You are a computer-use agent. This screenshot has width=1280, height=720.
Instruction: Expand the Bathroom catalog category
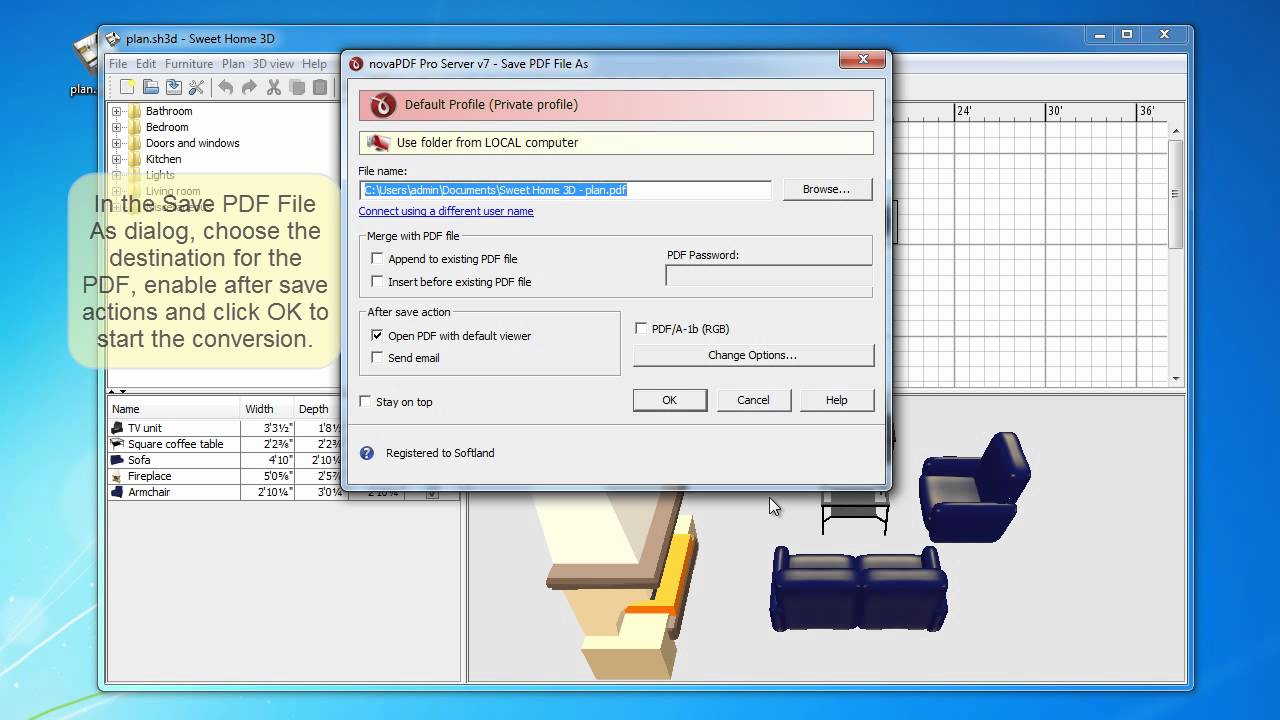point(116,111)
